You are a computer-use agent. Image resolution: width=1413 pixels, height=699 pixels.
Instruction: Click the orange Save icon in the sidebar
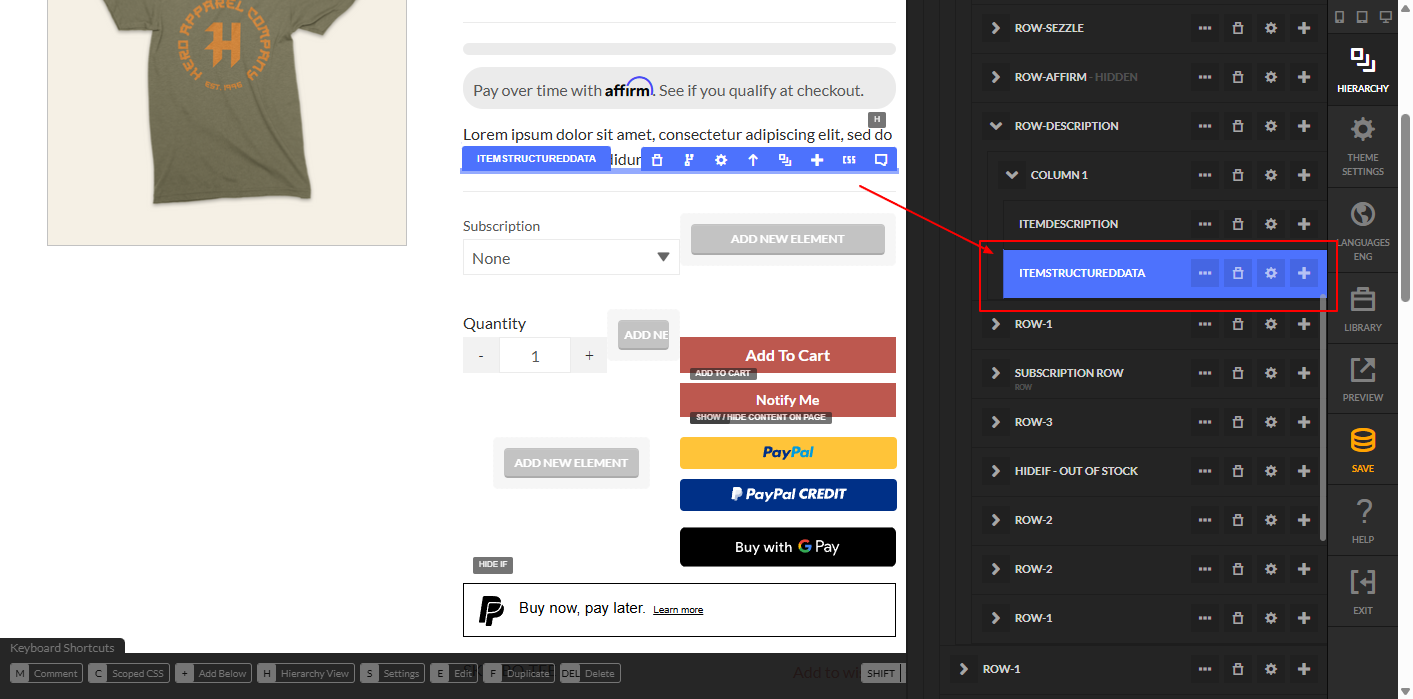coord(1362,450)
